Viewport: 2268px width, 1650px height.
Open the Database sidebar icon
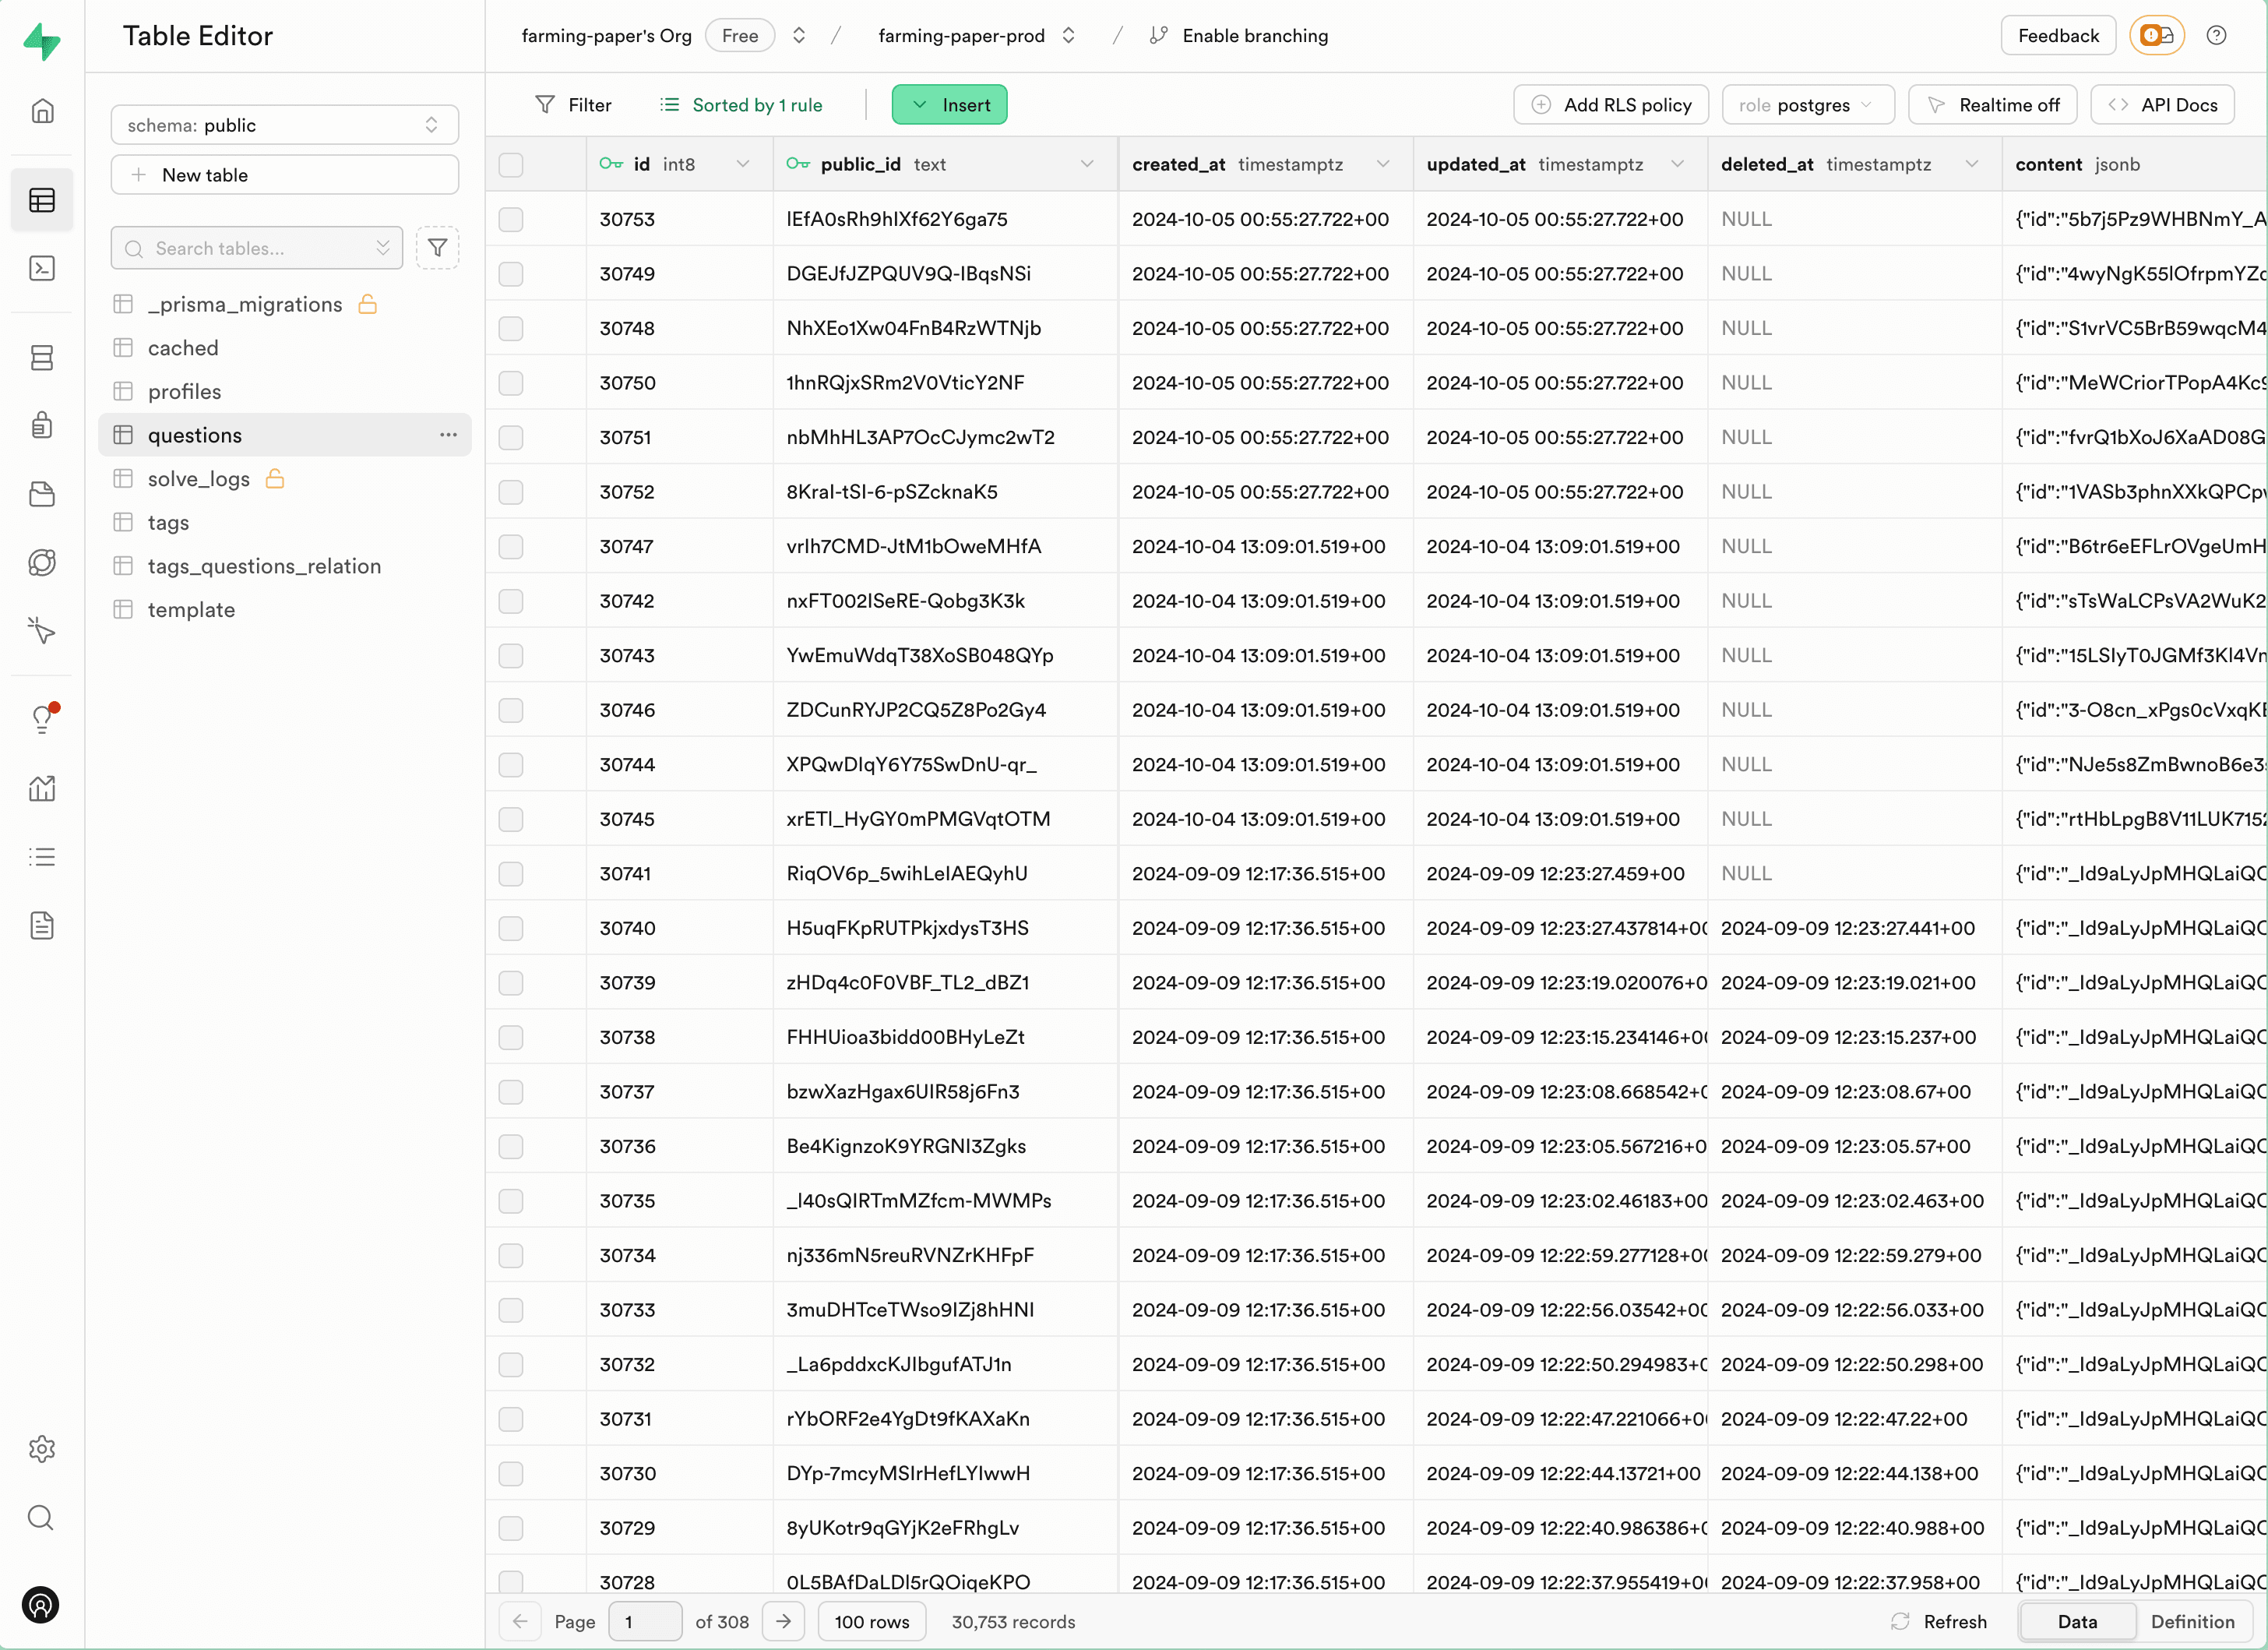point(42,357)
